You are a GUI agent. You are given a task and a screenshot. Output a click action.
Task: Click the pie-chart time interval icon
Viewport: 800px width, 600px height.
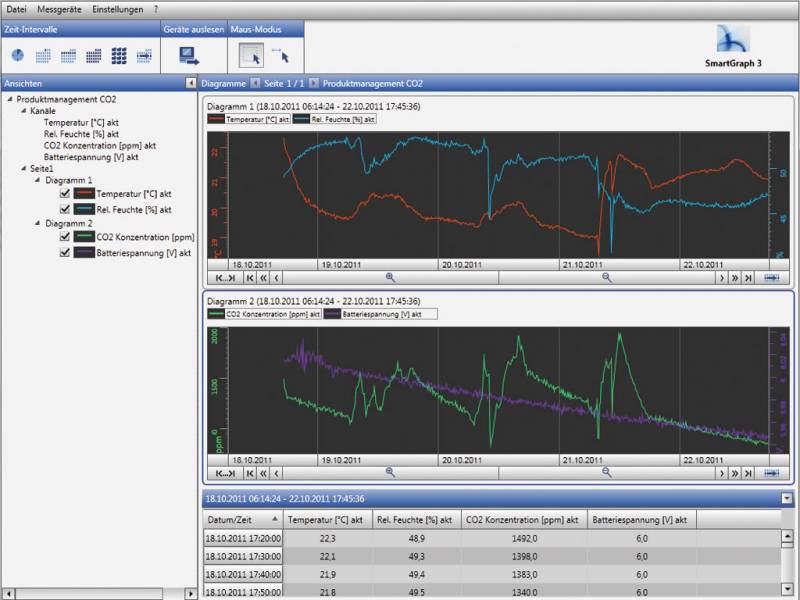[x=18, y=55]
